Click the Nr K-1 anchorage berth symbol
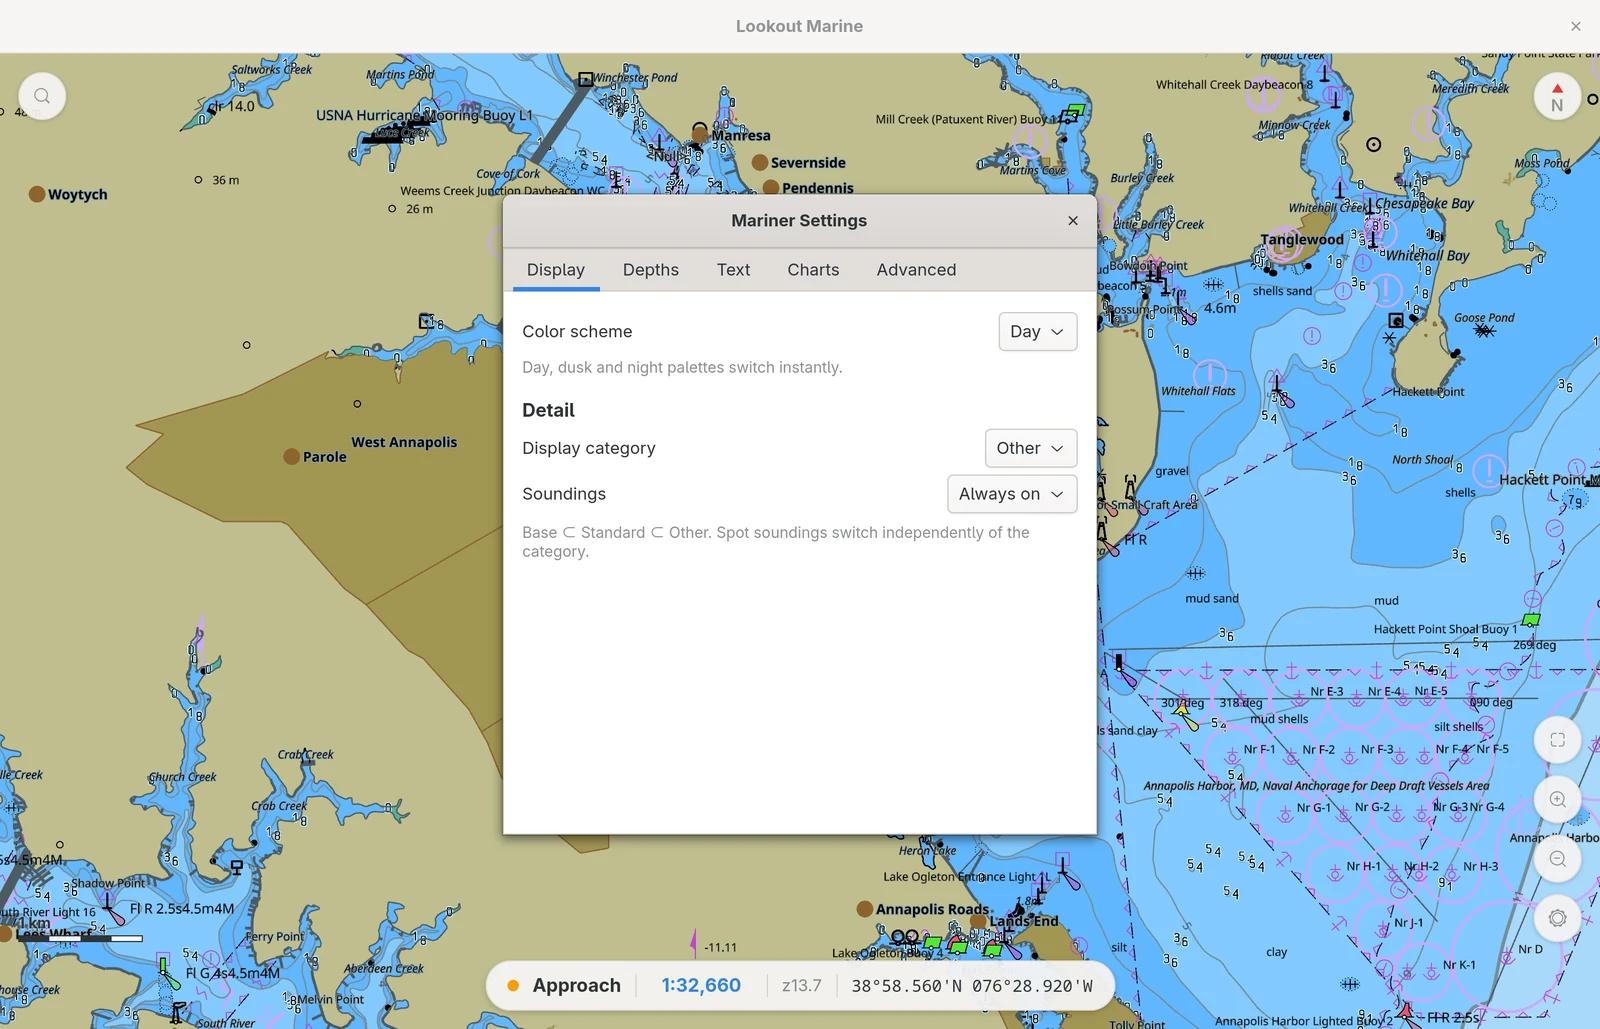The height and width of the screenshot is (1029, 1600). coord(1433,970)
